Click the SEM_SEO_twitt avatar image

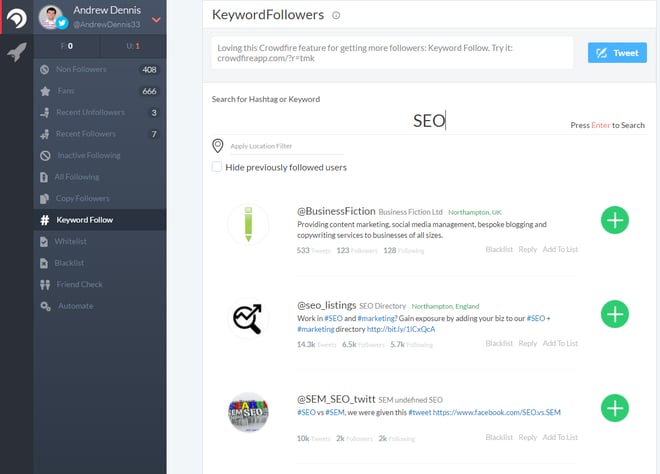coord(248,413)
